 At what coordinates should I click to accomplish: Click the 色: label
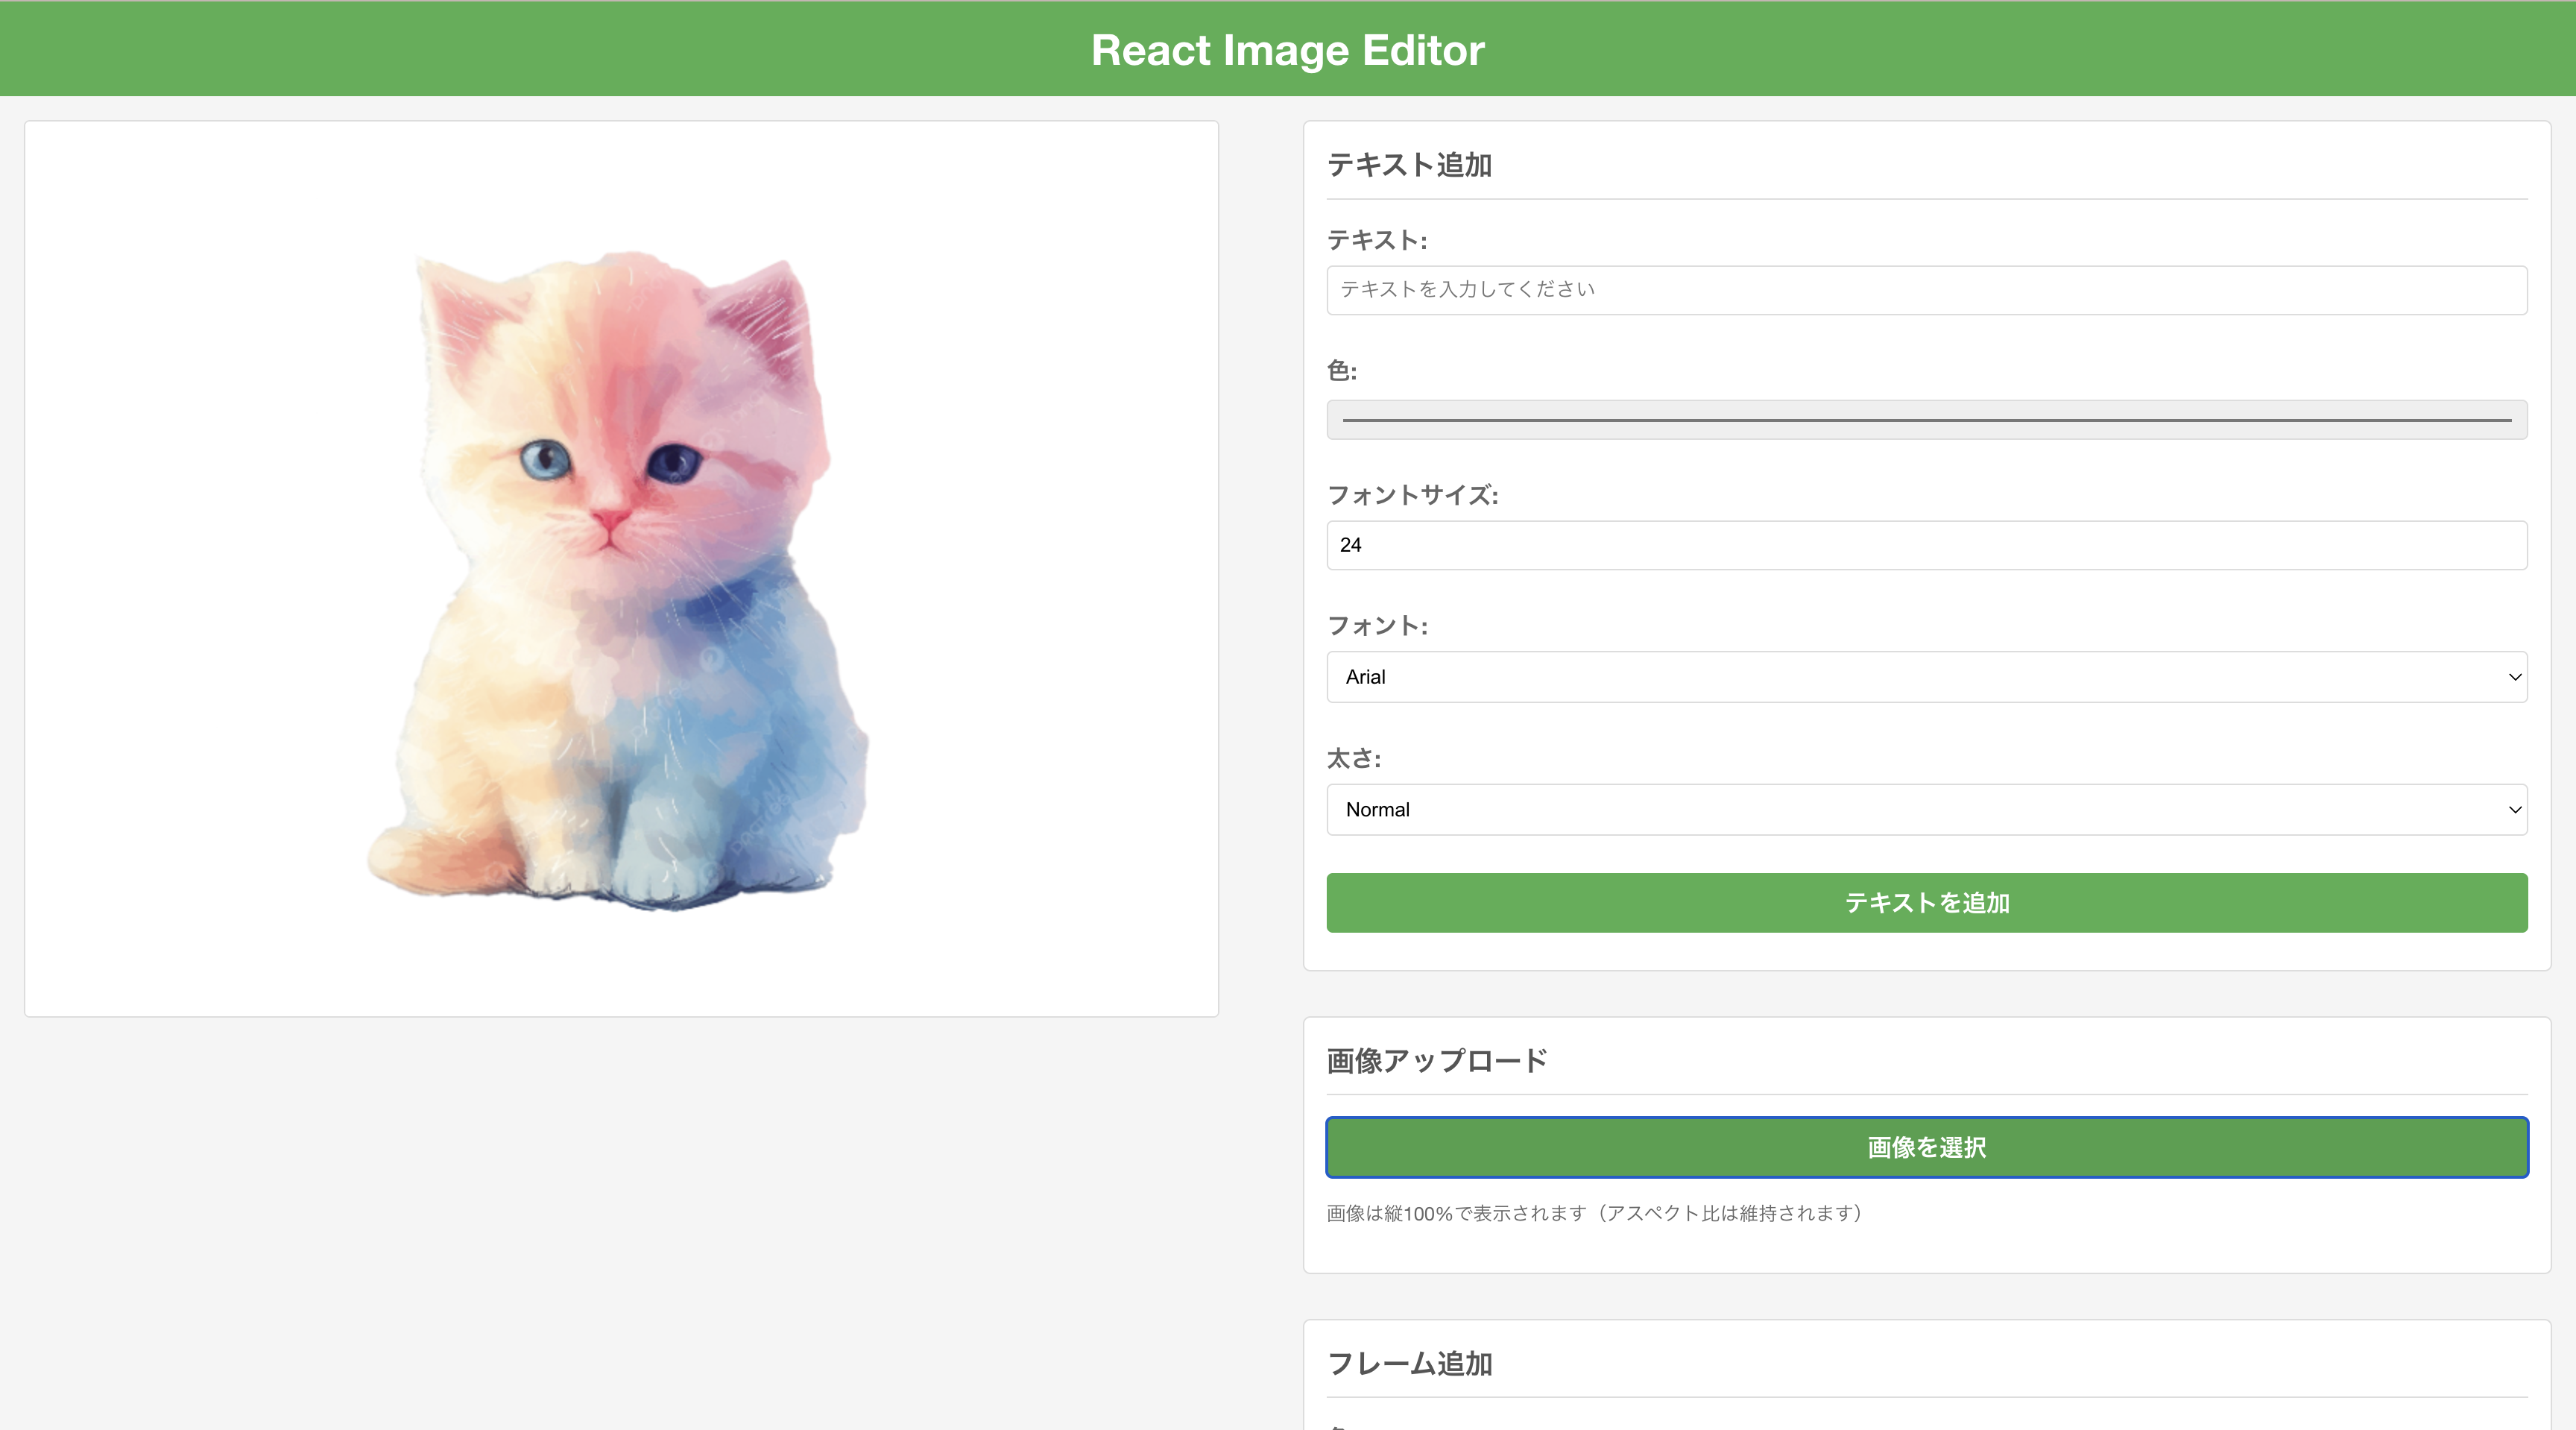(x=1341, y=371)
